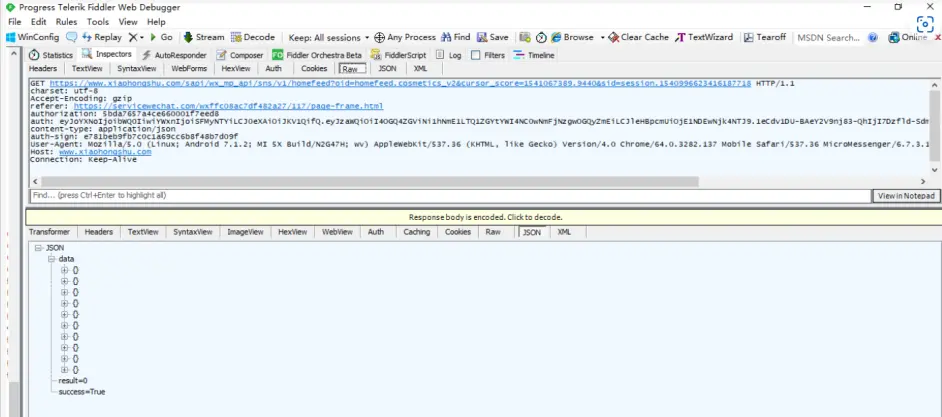
Task: Expand the first {} node under data
Action: click(64, 270)
